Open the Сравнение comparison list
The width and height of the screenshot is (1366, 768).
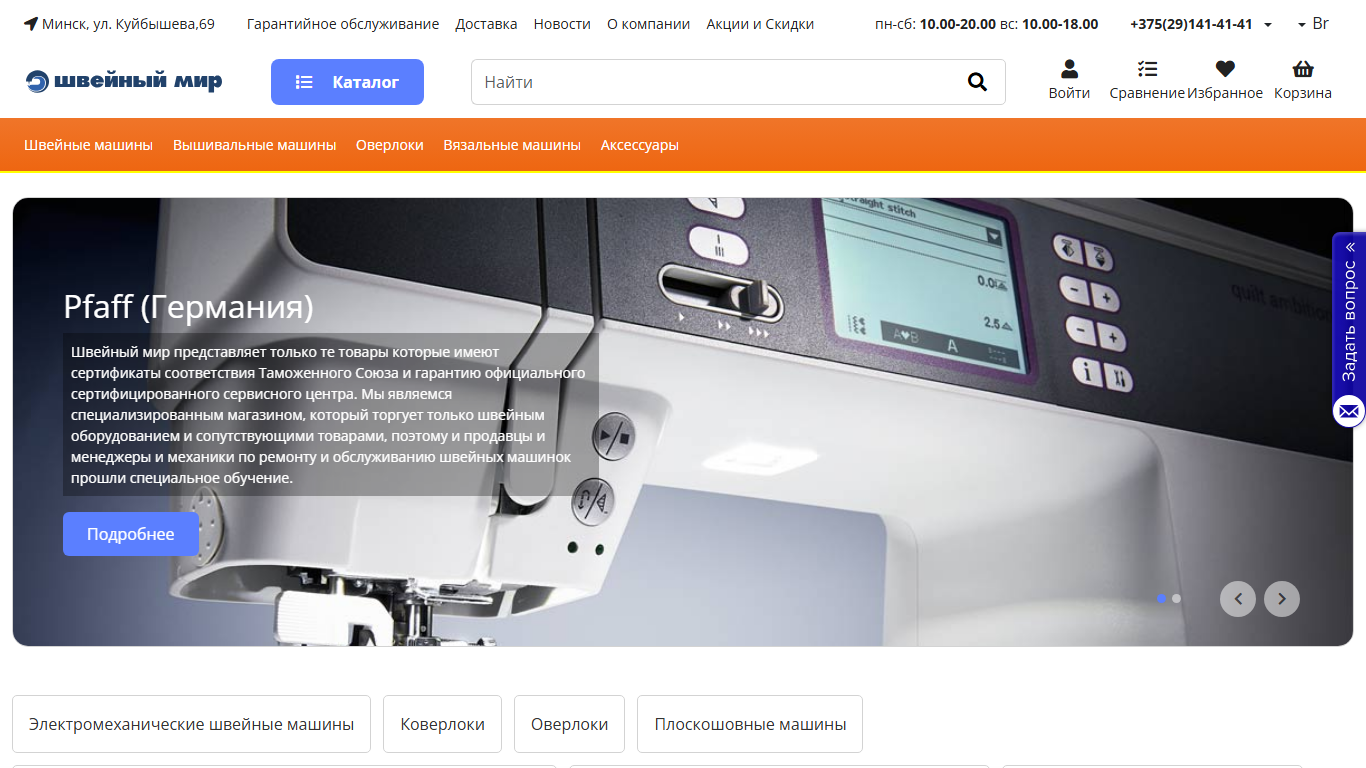1147,80
